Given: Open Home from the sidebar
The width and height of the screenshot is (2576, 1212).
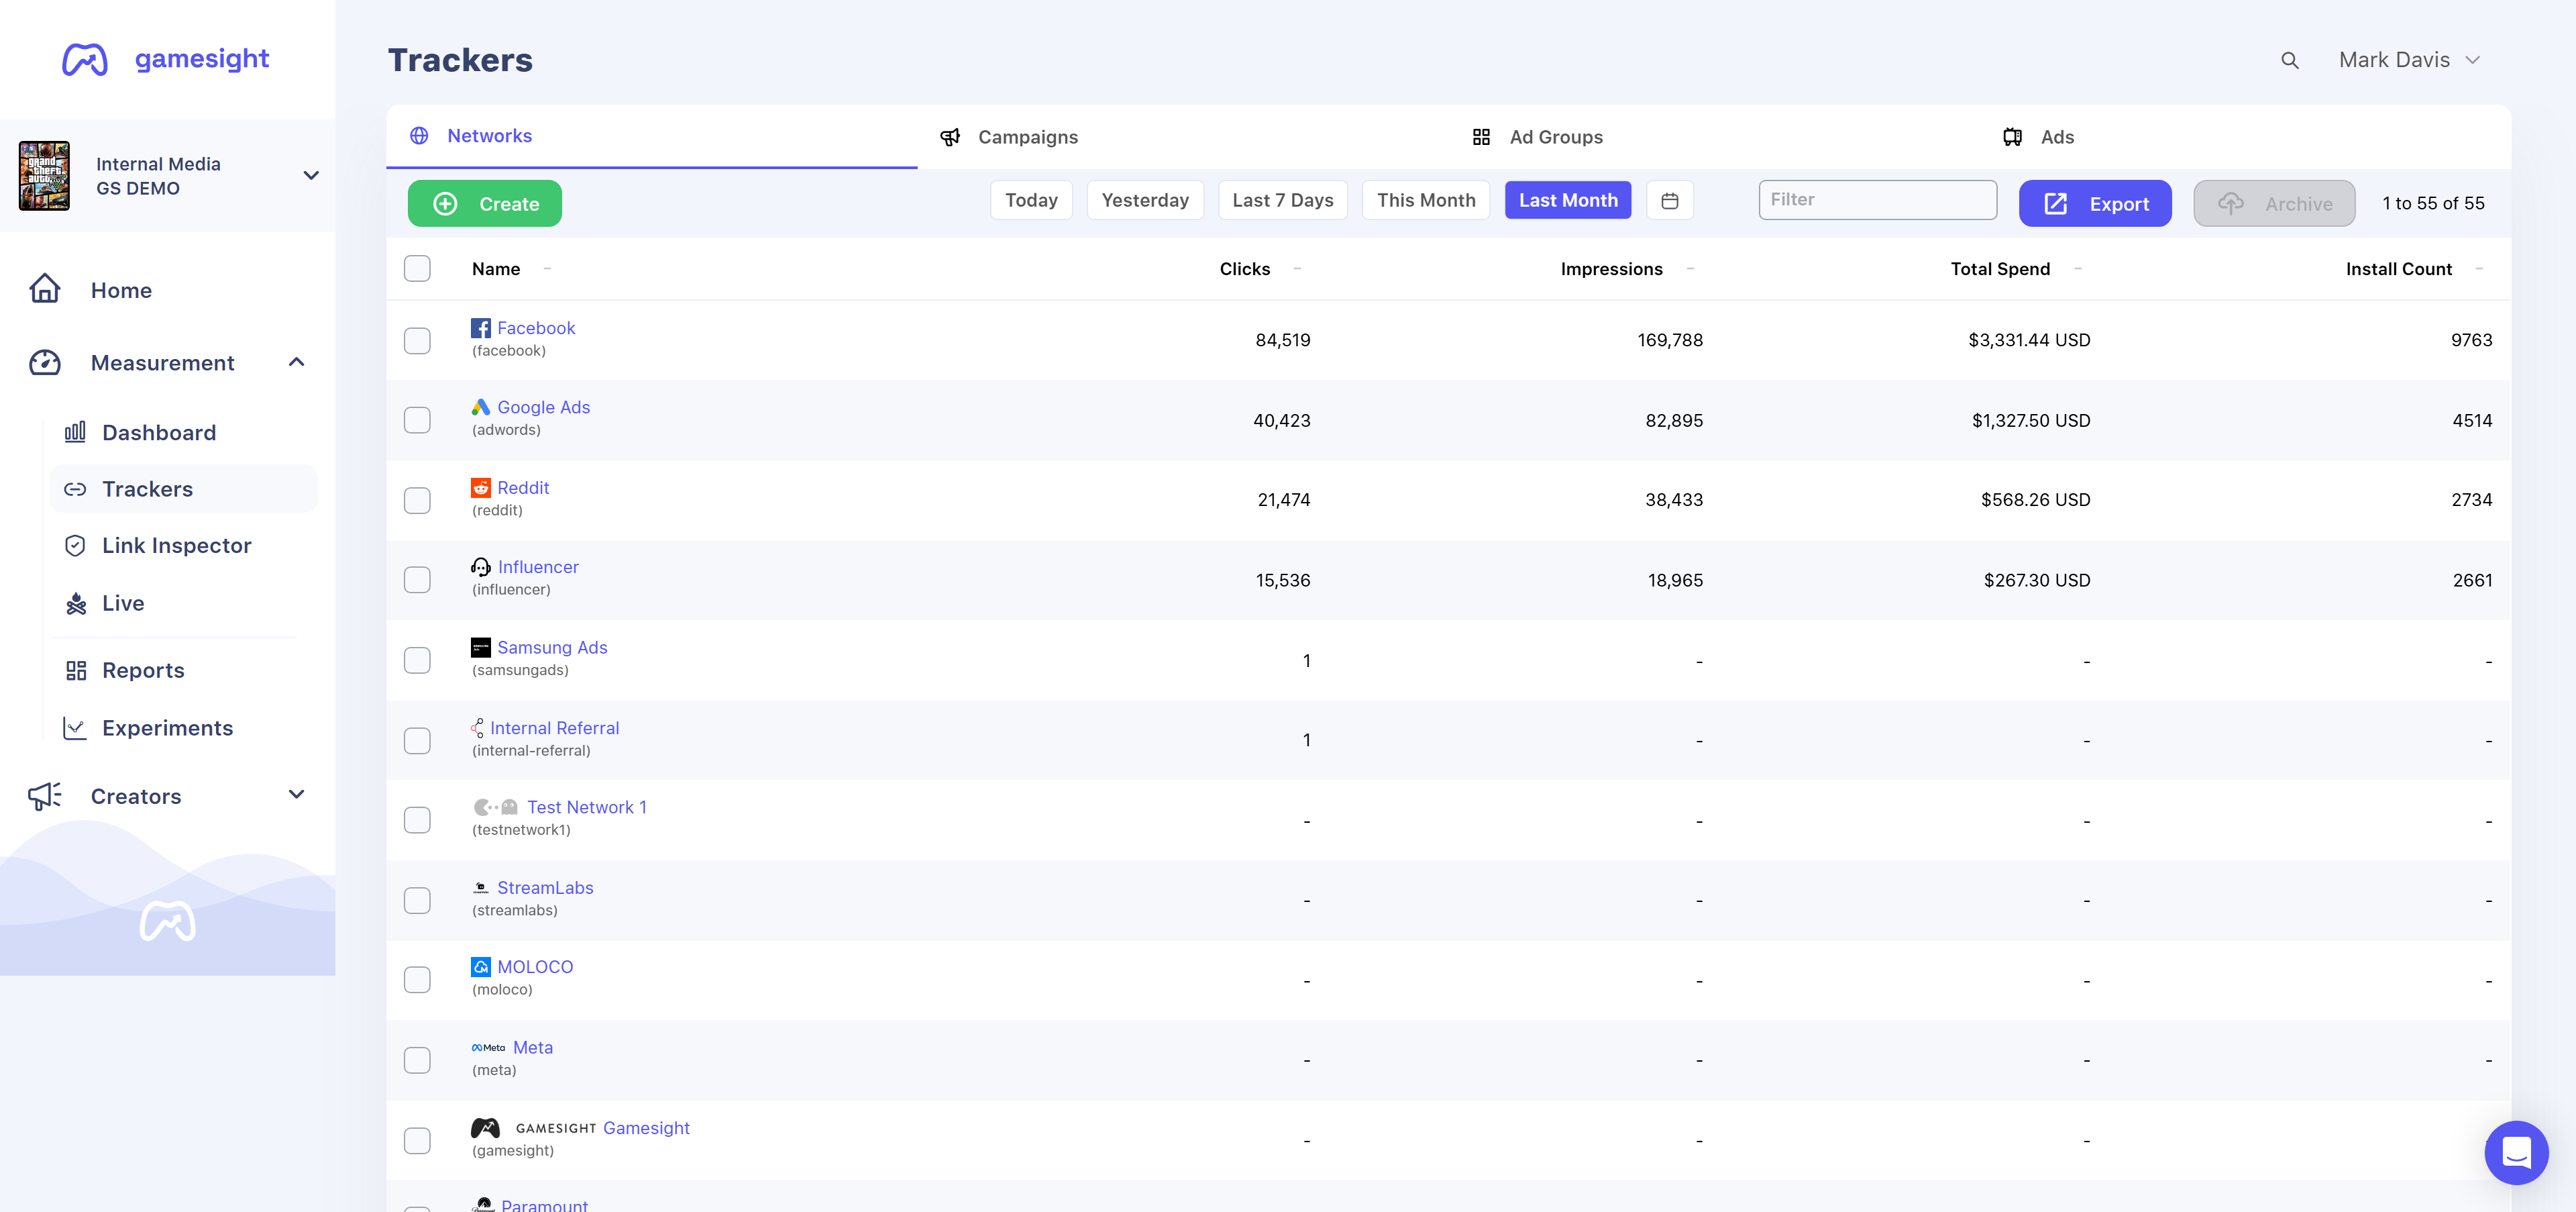Looking at the screenshot, I should point(121,291).
